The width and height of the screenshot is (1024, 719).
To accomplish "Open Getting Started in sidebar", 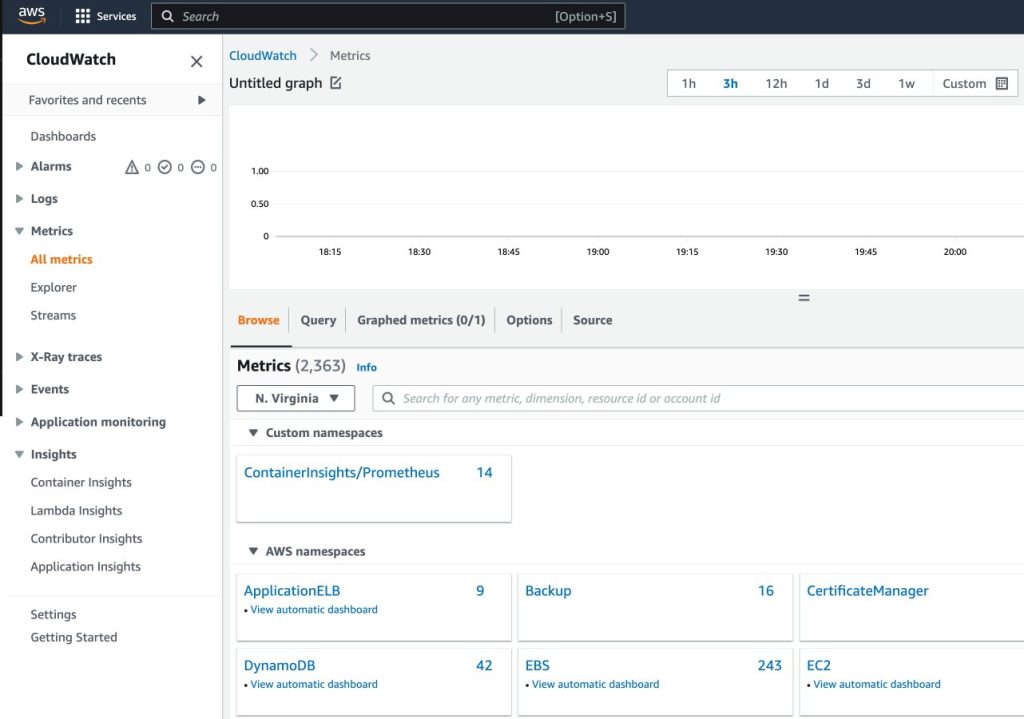I will pos(74,637).
